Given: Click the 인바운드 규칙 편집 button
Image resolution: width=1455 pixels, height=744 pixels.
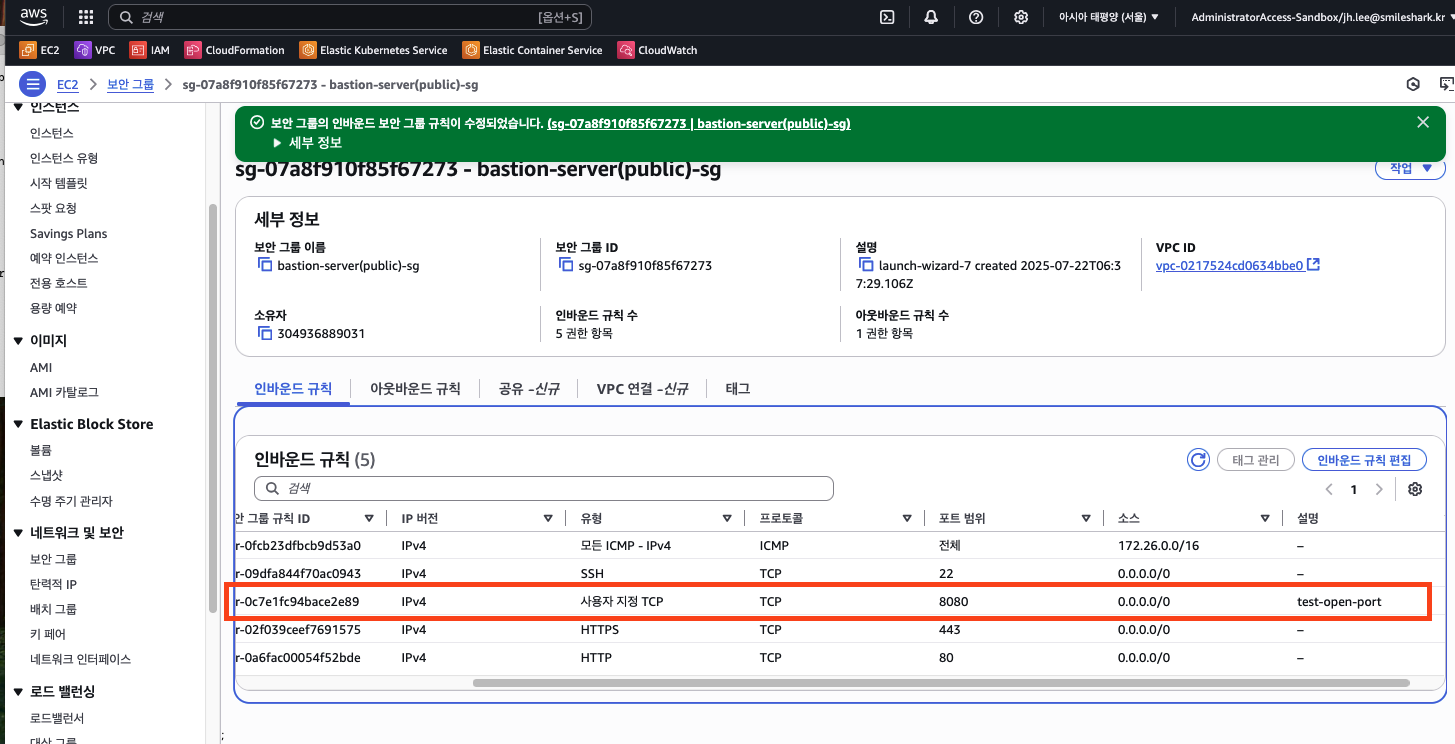Looking at the screenshot, I should coord(1364,460).
